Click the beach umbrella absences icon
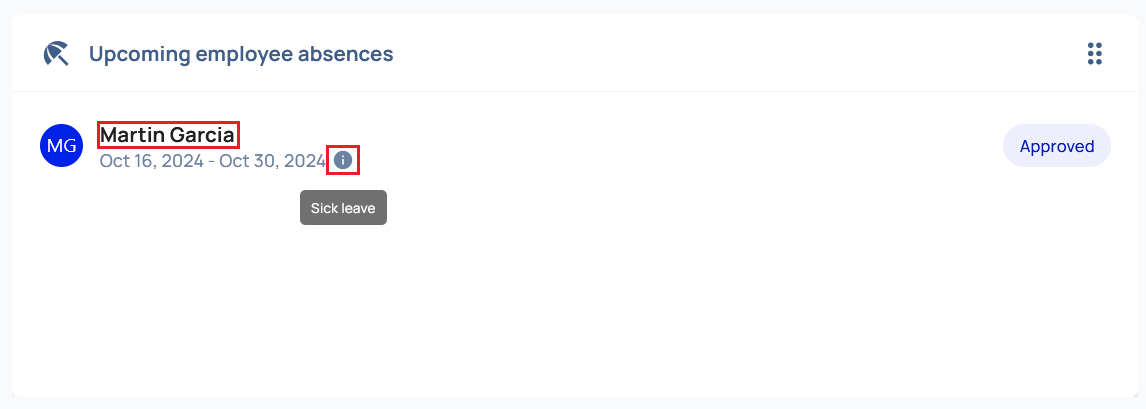The width and height of the screenshot is (1146, 409). coord(56,53)
